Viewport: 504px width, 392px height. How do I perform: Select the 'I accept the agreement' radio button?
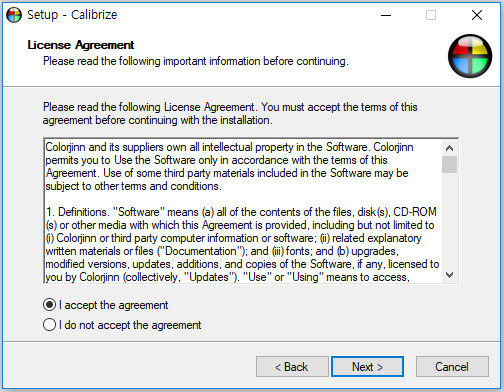pyautogui.click(x=49, y=305)
